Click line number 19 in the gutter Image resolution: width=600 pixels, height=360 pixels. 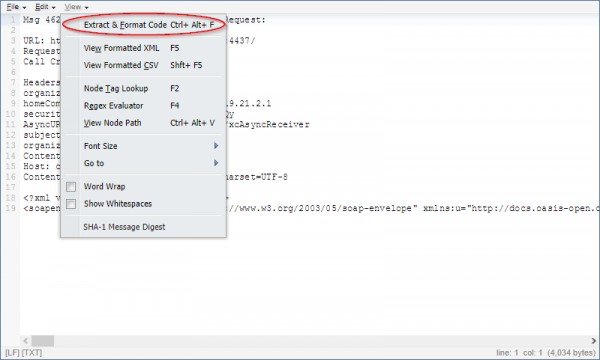pyautogui.click(x=11, y=208)
